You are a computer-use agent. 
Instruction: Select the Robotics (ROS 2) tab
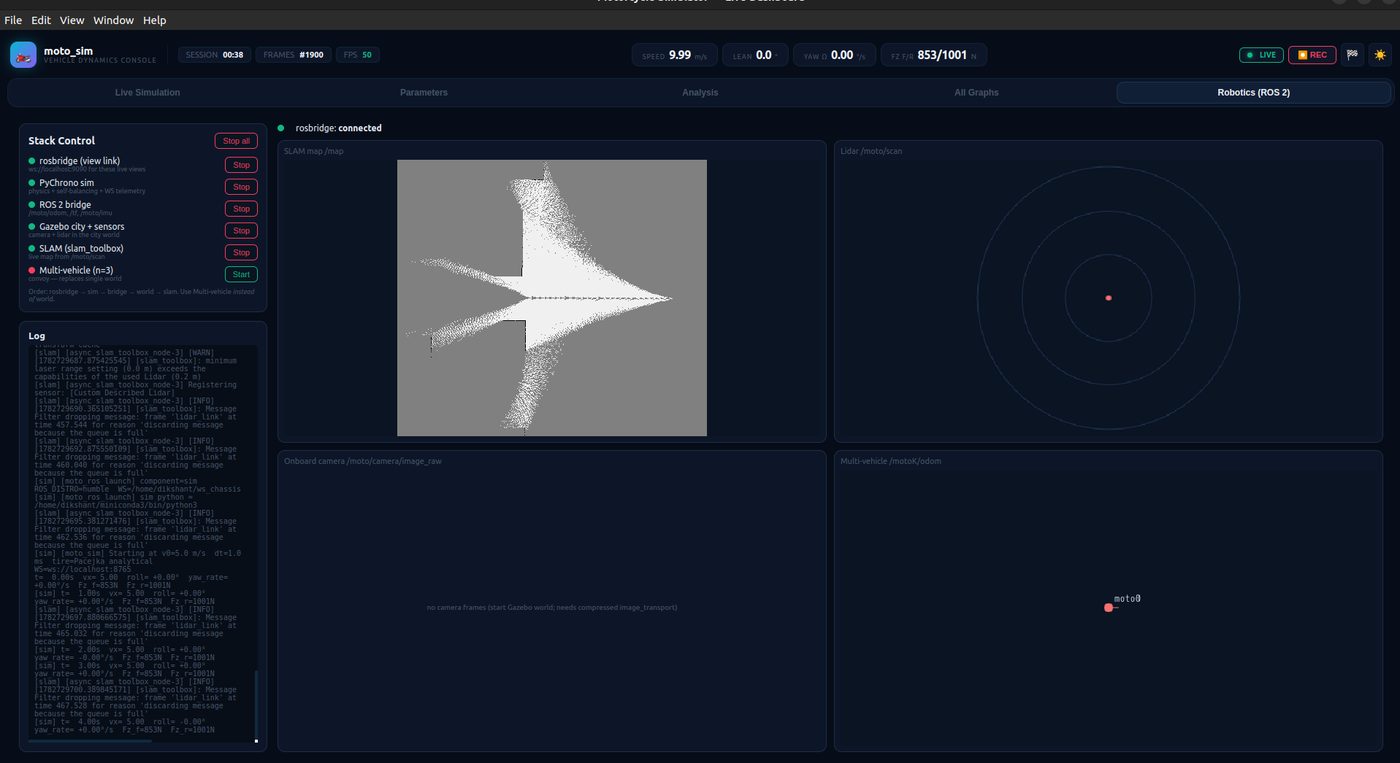pyautogui.click(x=1253, y=92)
